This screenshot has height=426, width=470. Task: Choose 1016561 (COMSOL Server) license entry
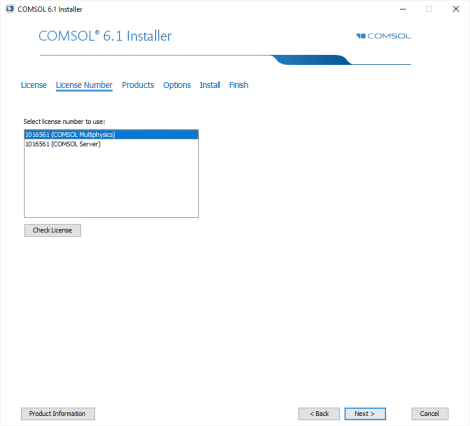pos(111,144)
